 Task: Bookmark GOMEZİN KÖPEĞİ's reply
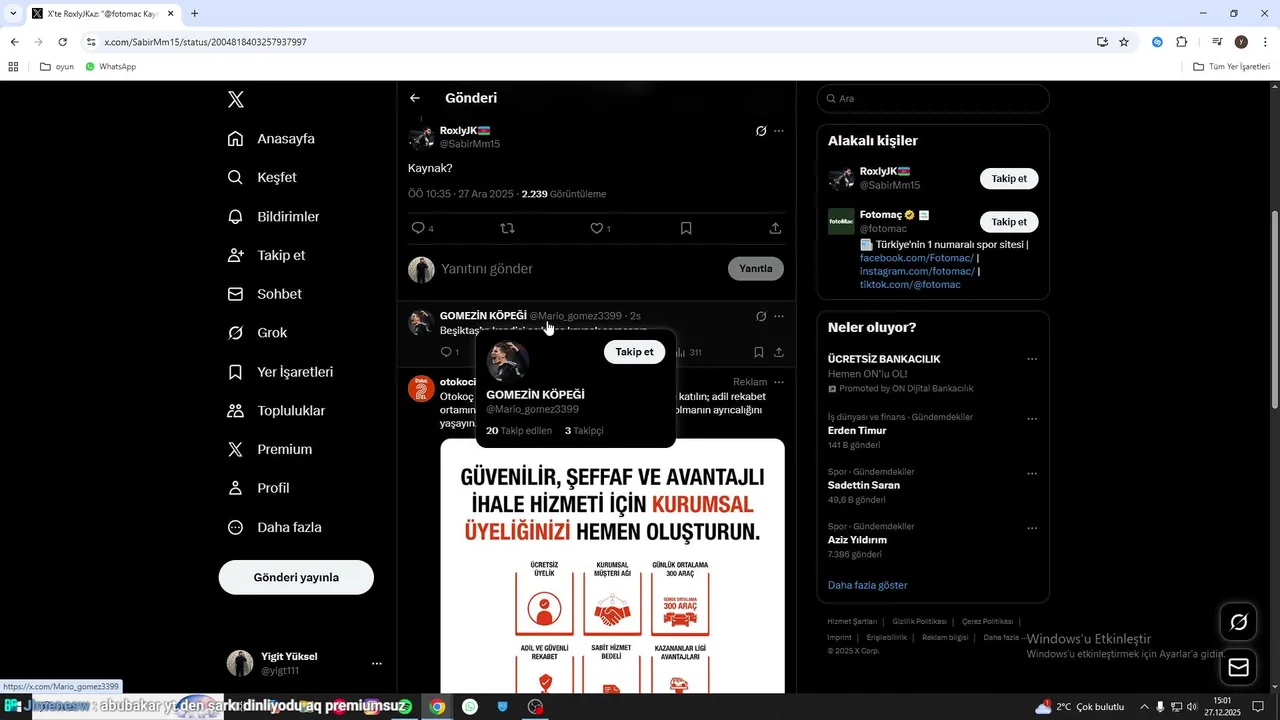pos(759,352)
